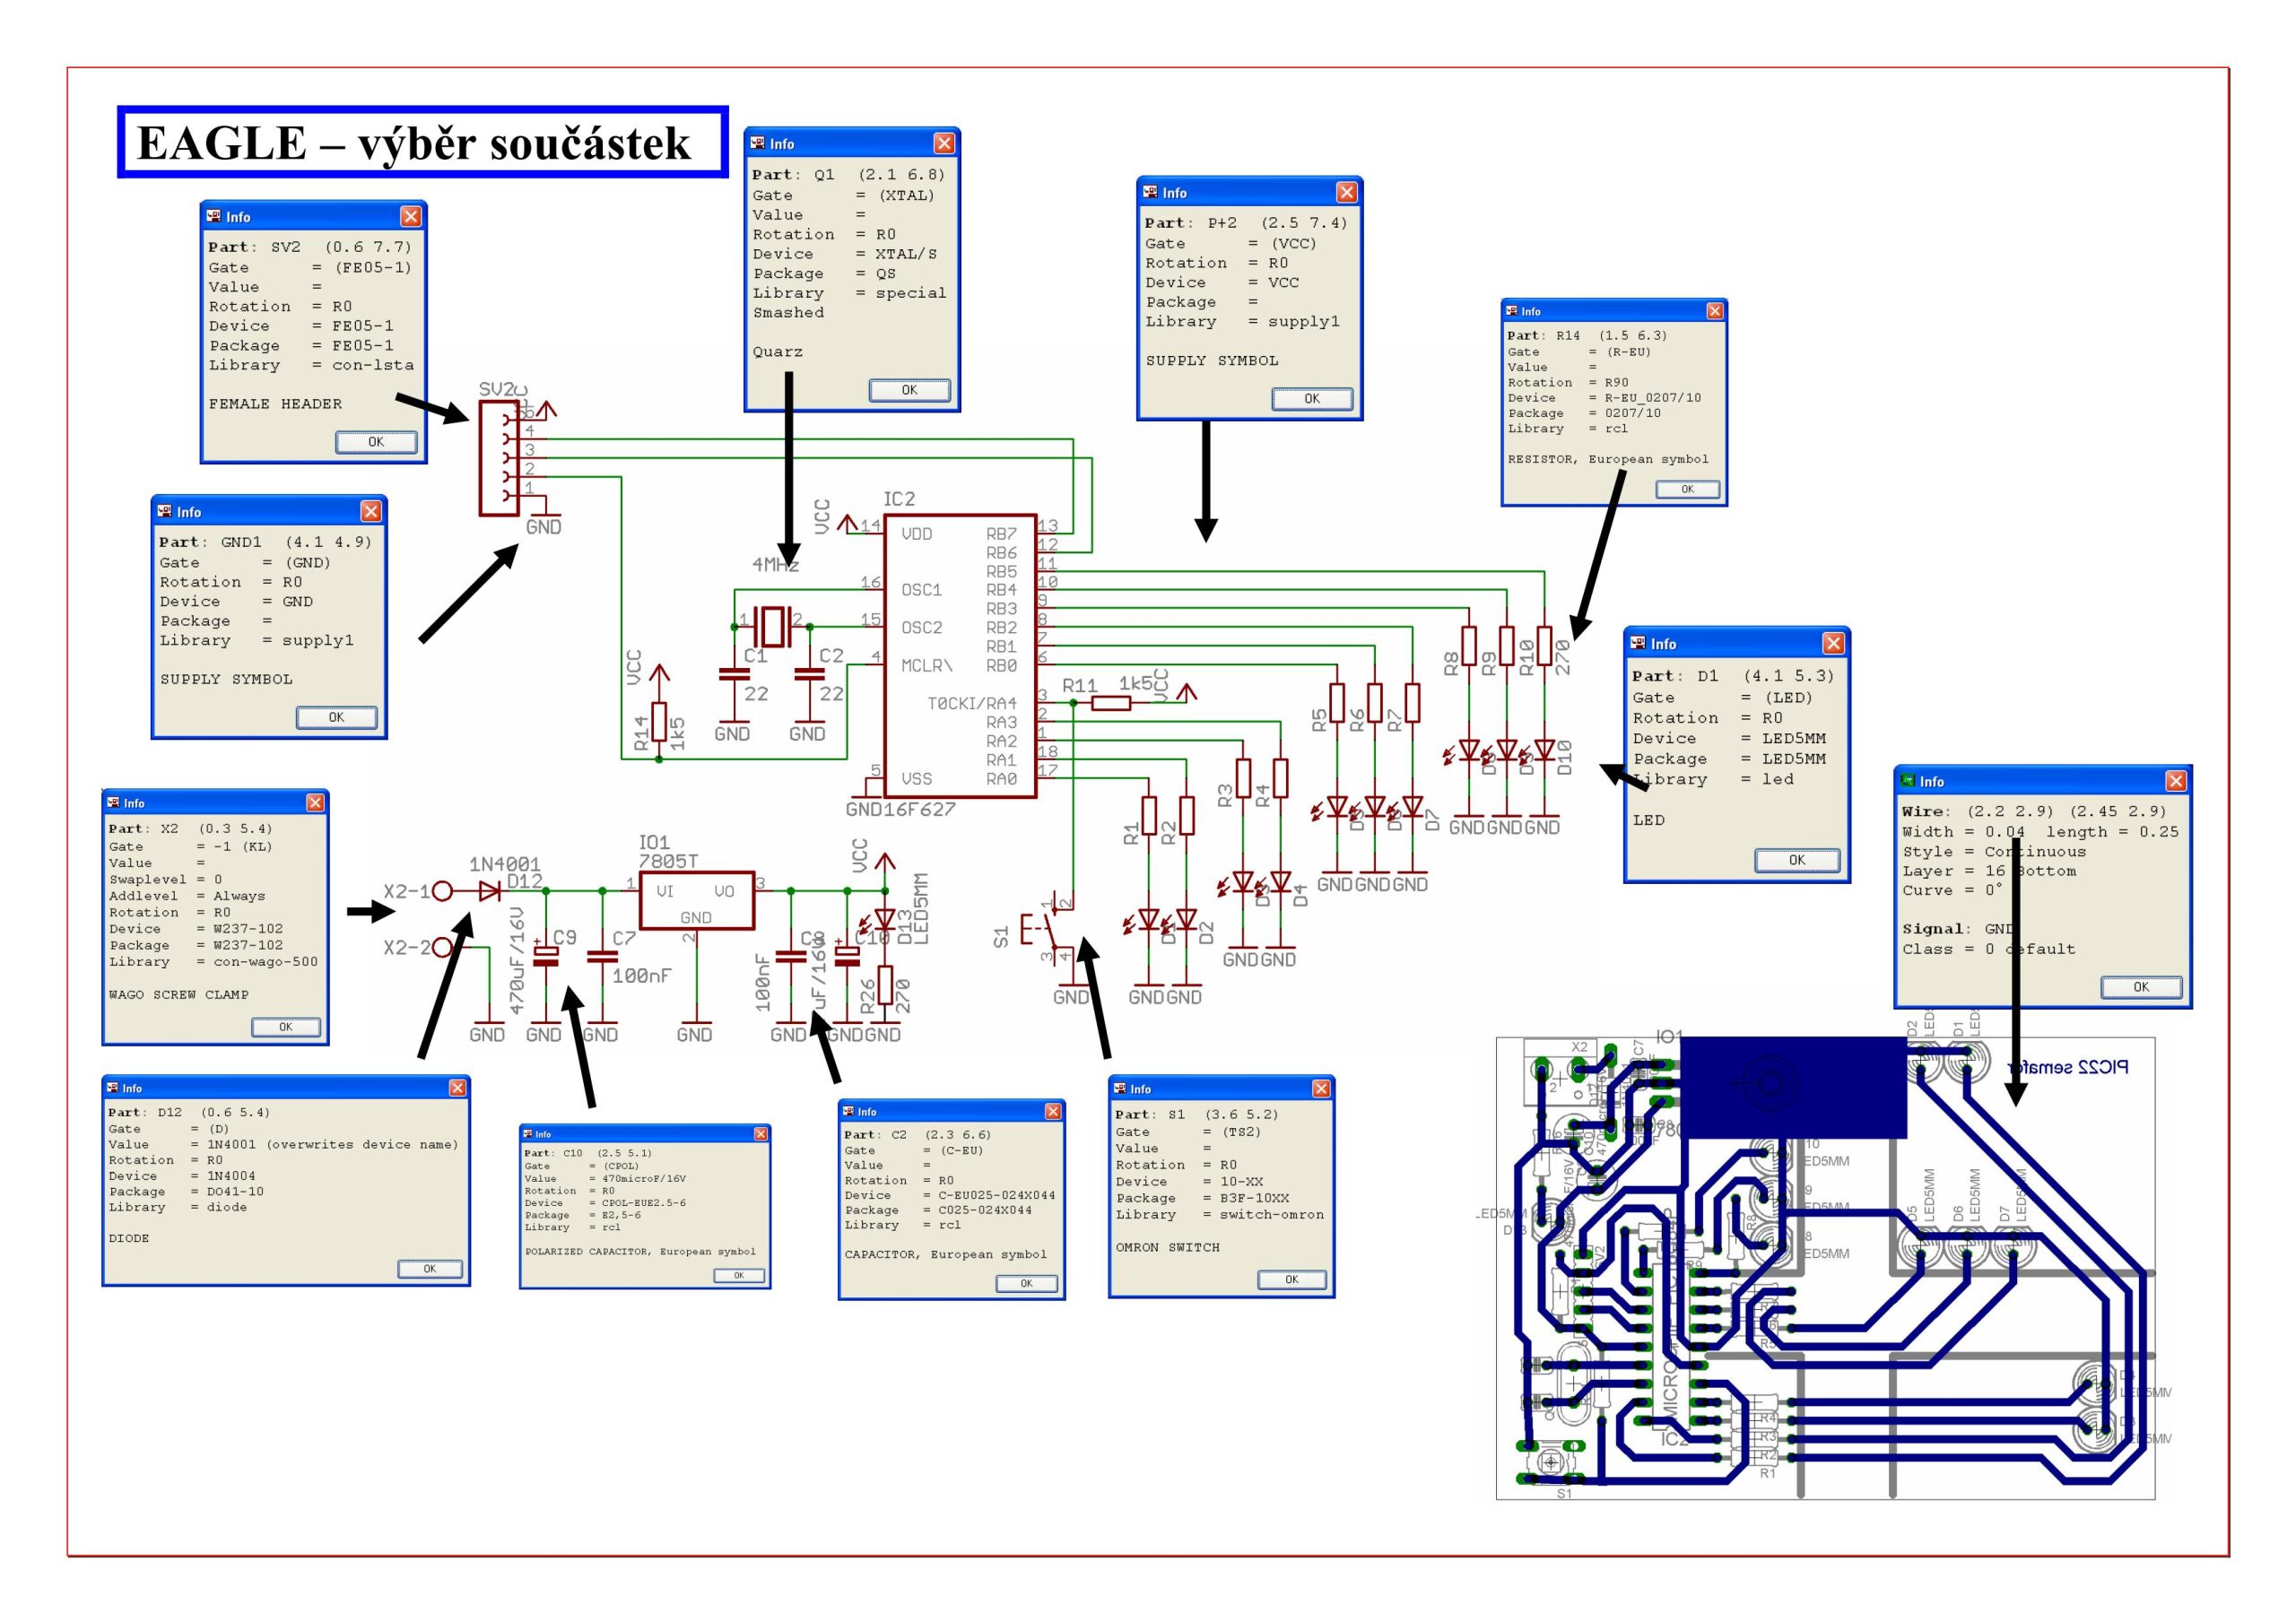Click the large blue copper area on PCB
This screenshot has height=1622, width=2296.
pyautogui.click(x=1792, y=1086)
